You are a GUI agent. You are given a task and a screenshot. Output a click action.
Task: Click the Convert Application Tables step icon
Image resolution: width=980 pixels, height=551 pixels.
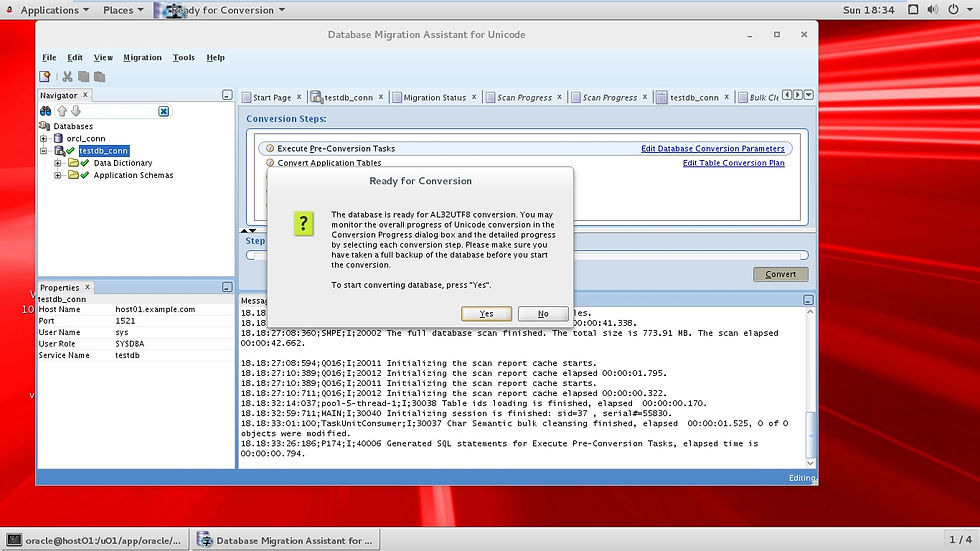tap(270, 162)
